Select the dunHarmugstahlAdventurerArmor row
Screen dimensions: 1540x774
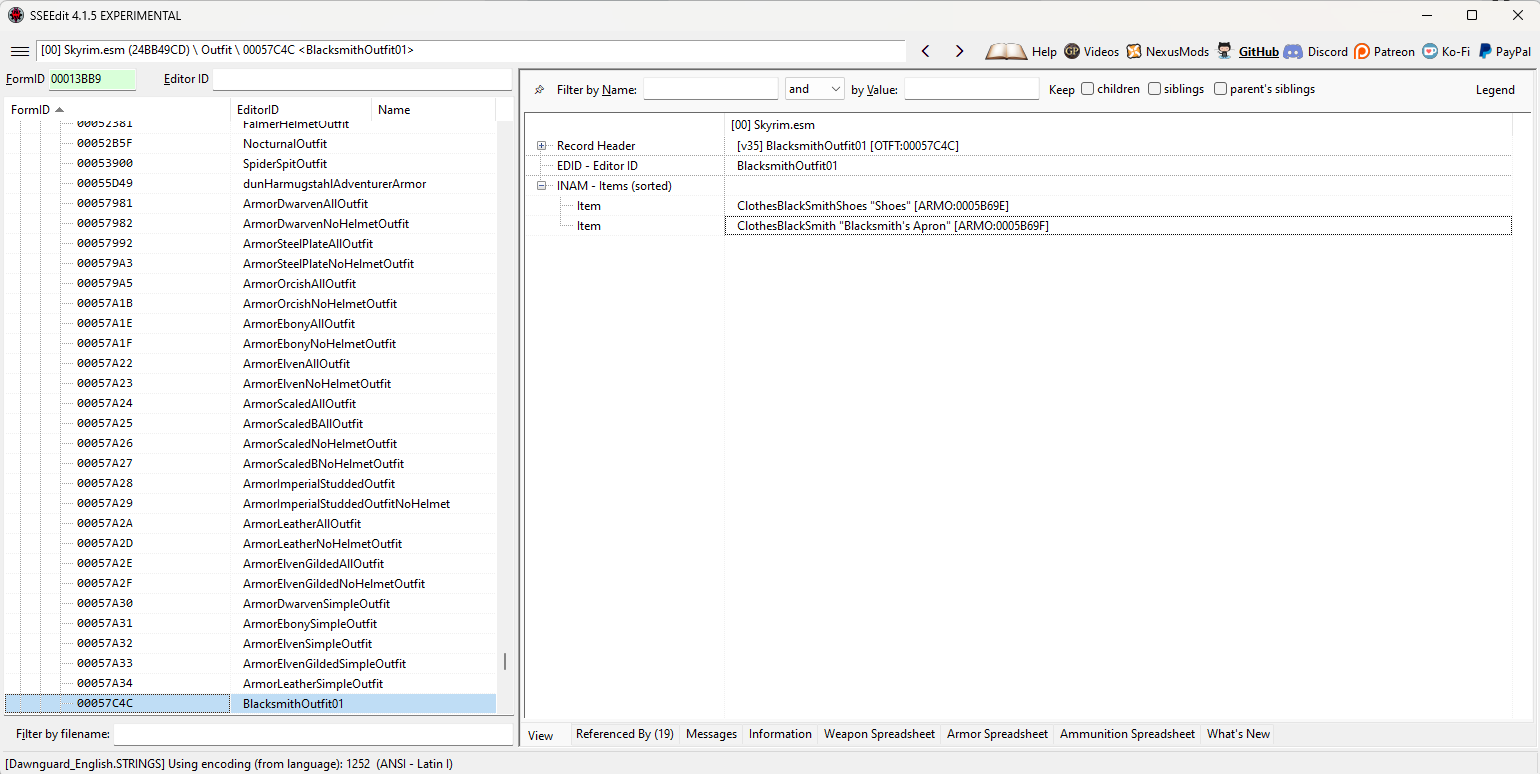[250, 184]
